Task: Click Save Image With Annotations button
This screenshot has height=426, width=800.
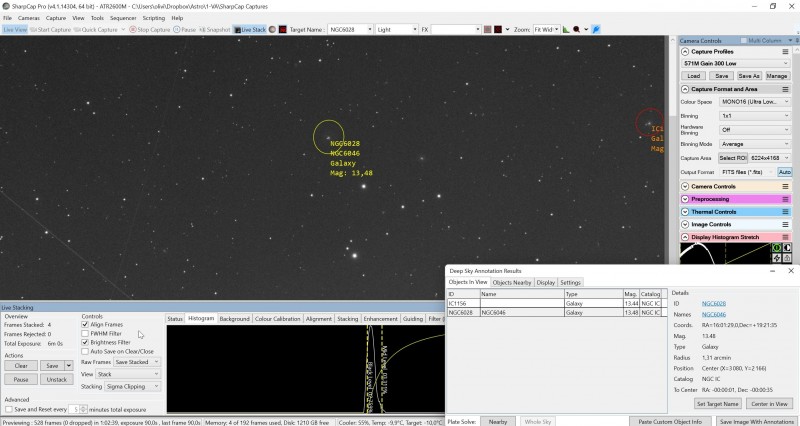Action: coord(757,422)
